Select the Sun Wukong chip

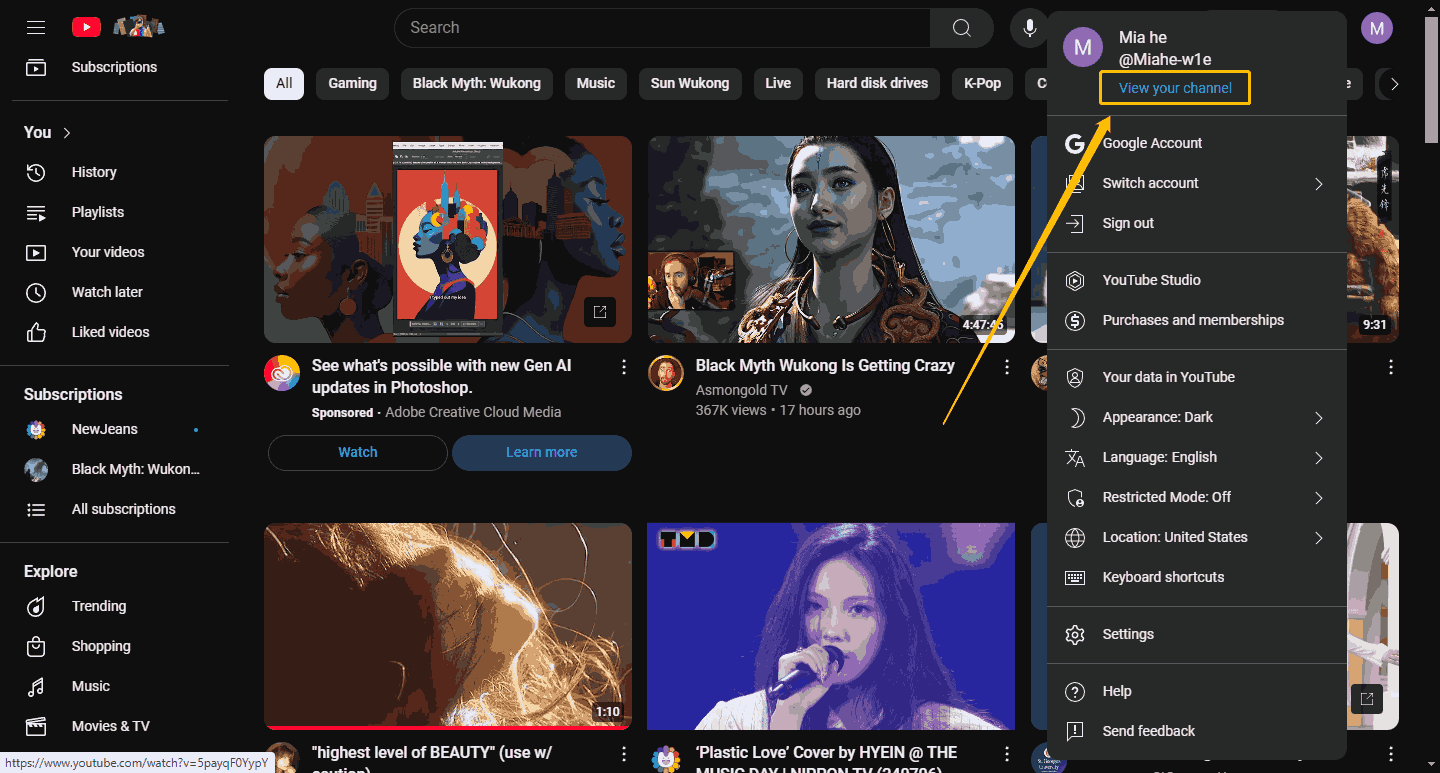pos(690,83)
